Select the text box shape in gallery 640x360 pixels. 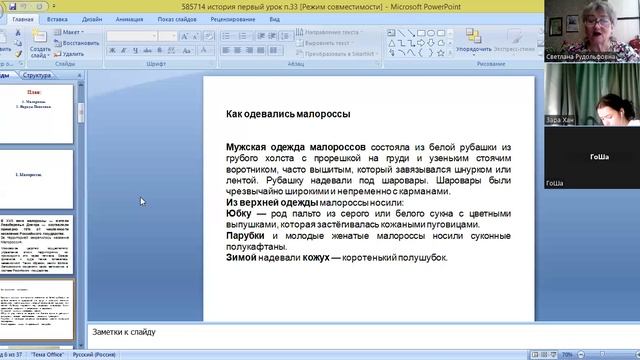pyautogui.click(x=391, y=33)
